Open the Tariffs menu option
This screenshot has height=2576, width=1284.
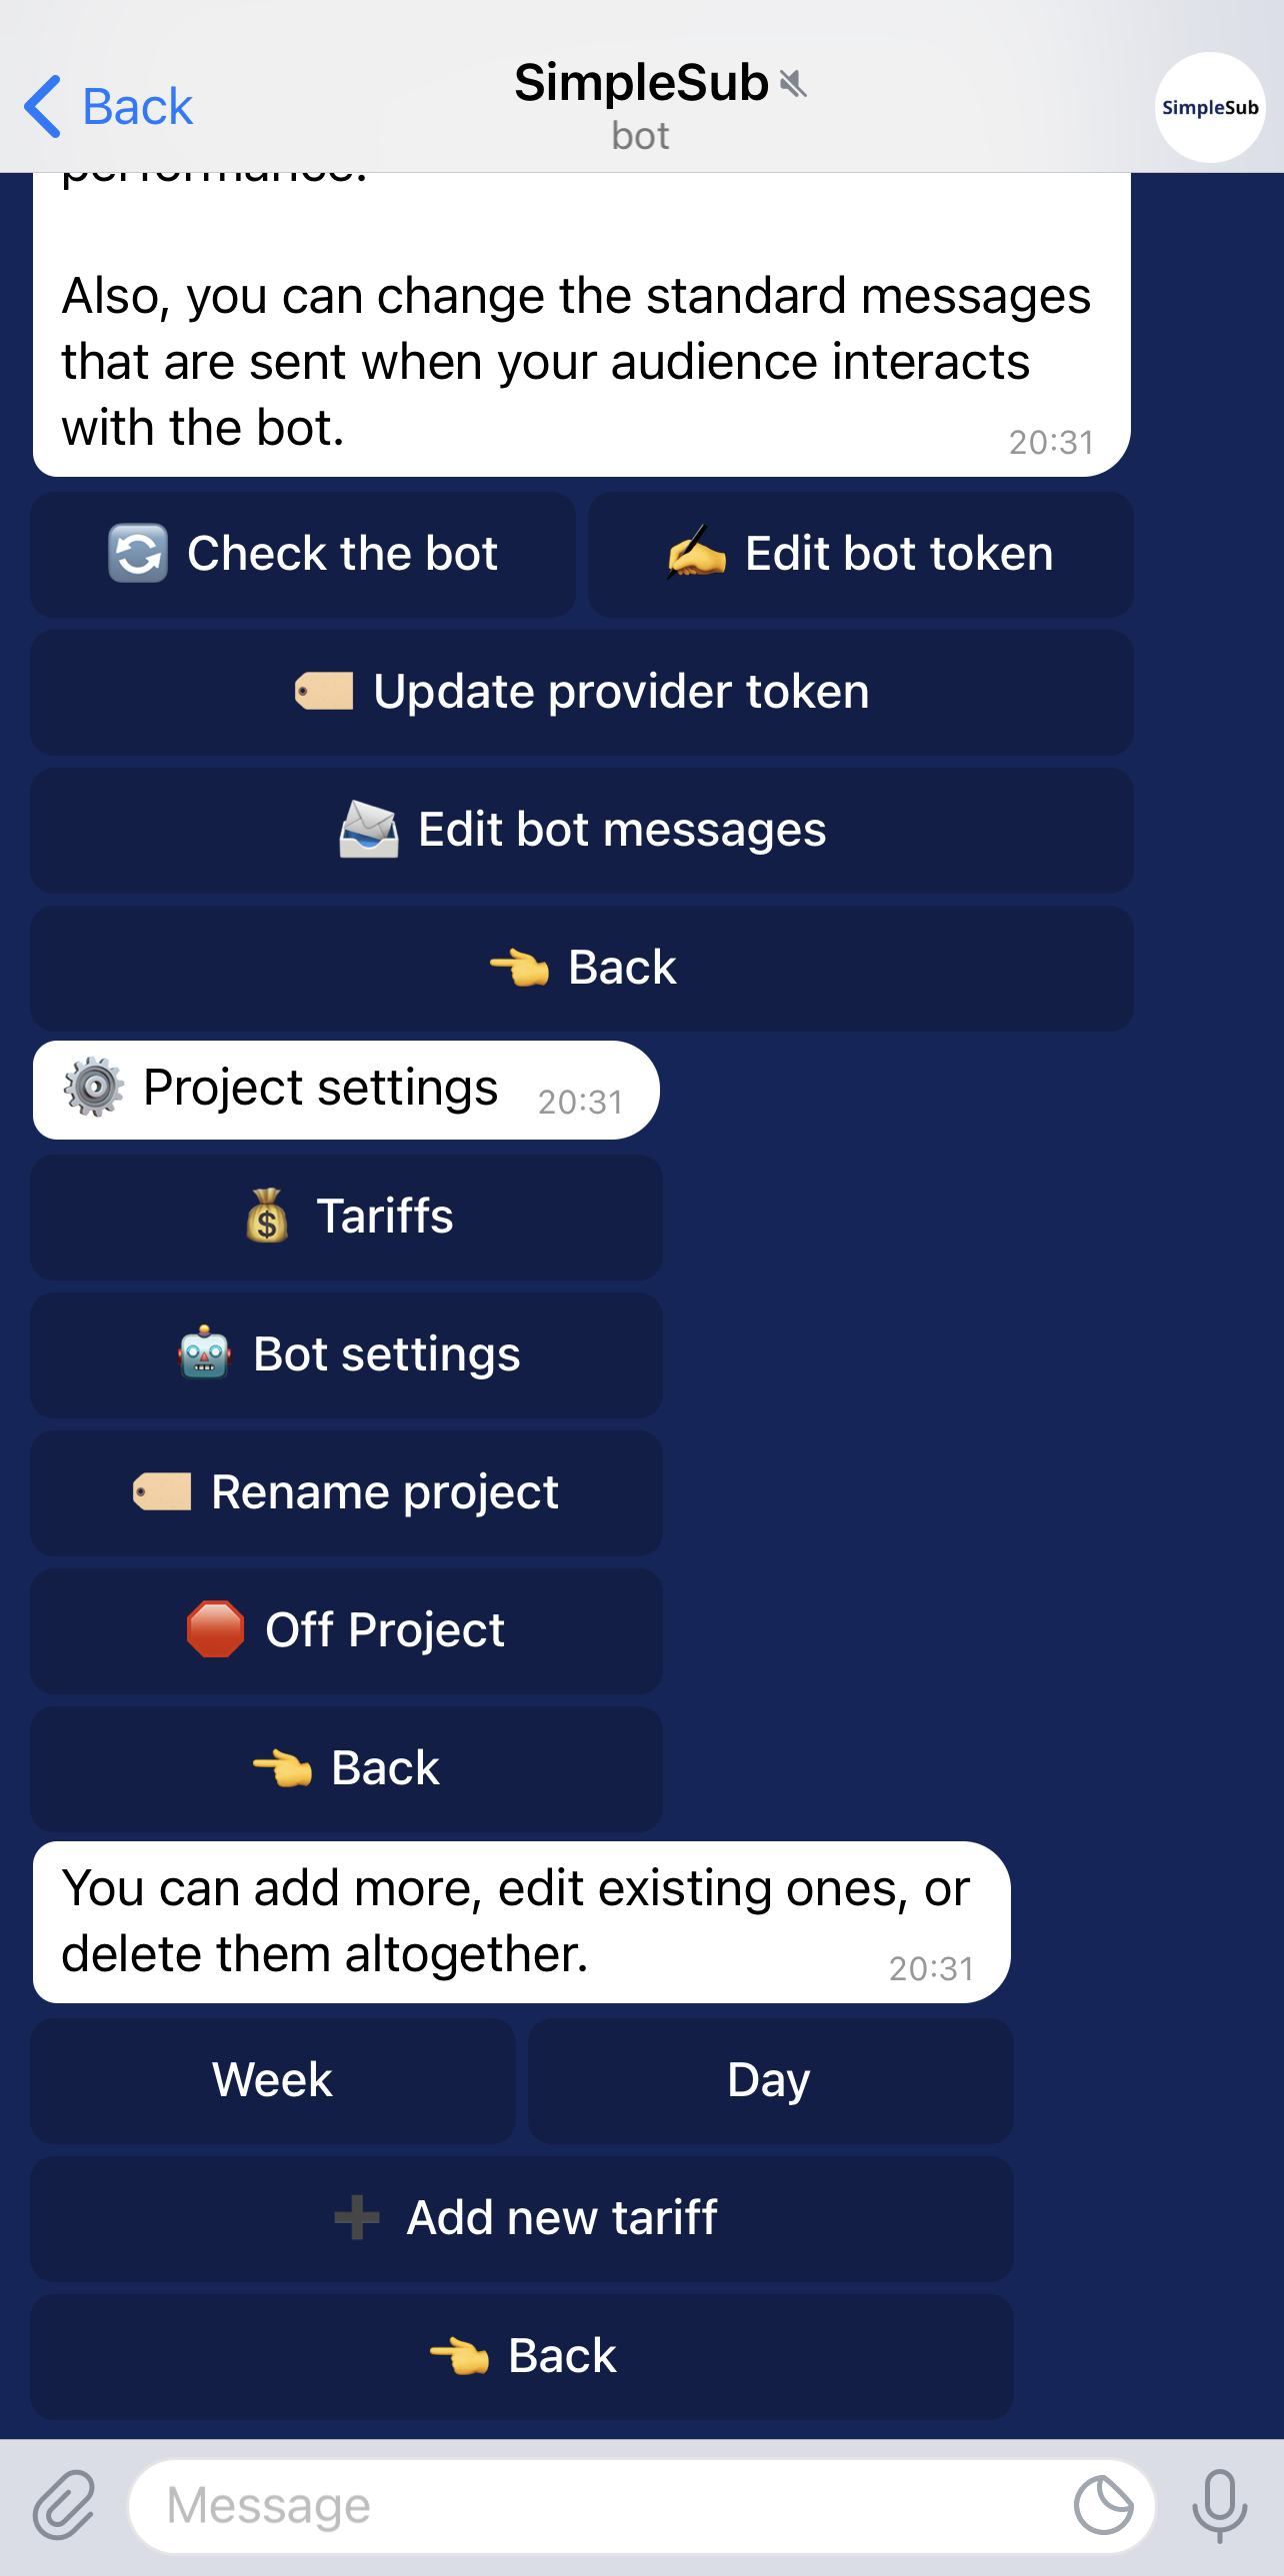346,1217
